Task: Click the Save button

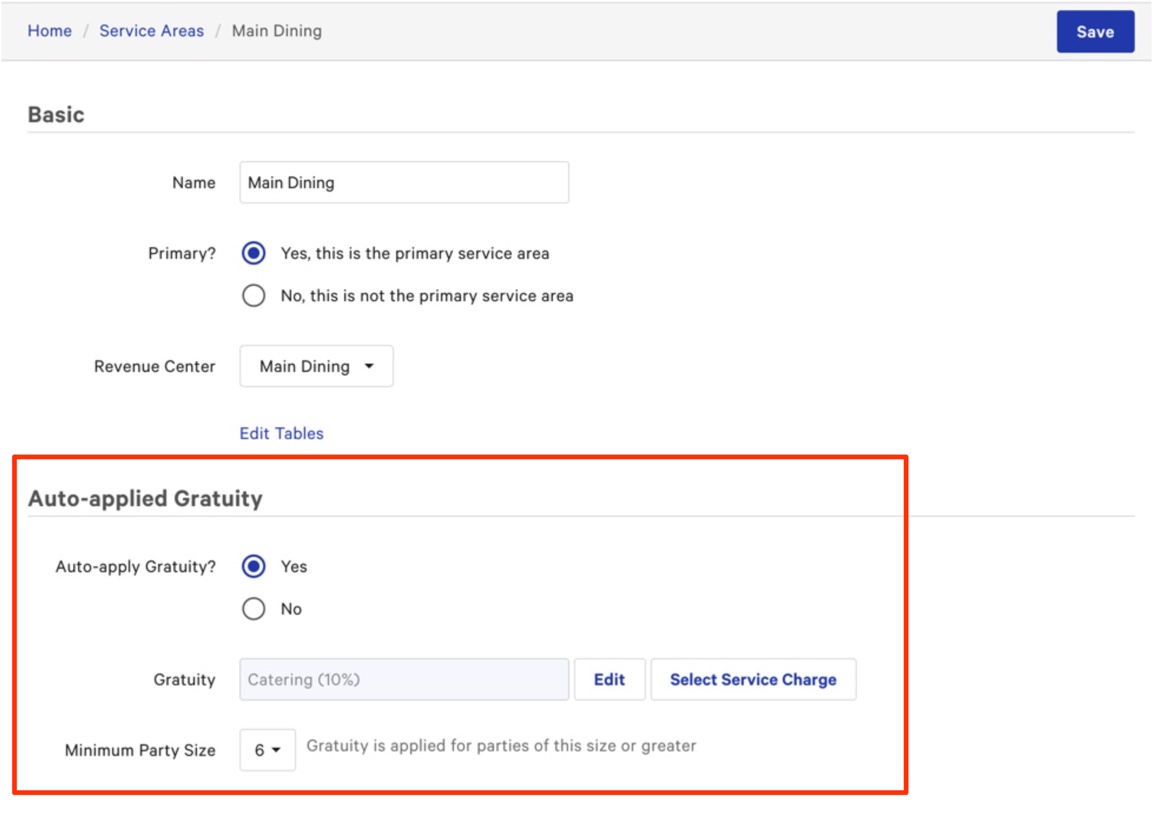Action: point(1095,32)
